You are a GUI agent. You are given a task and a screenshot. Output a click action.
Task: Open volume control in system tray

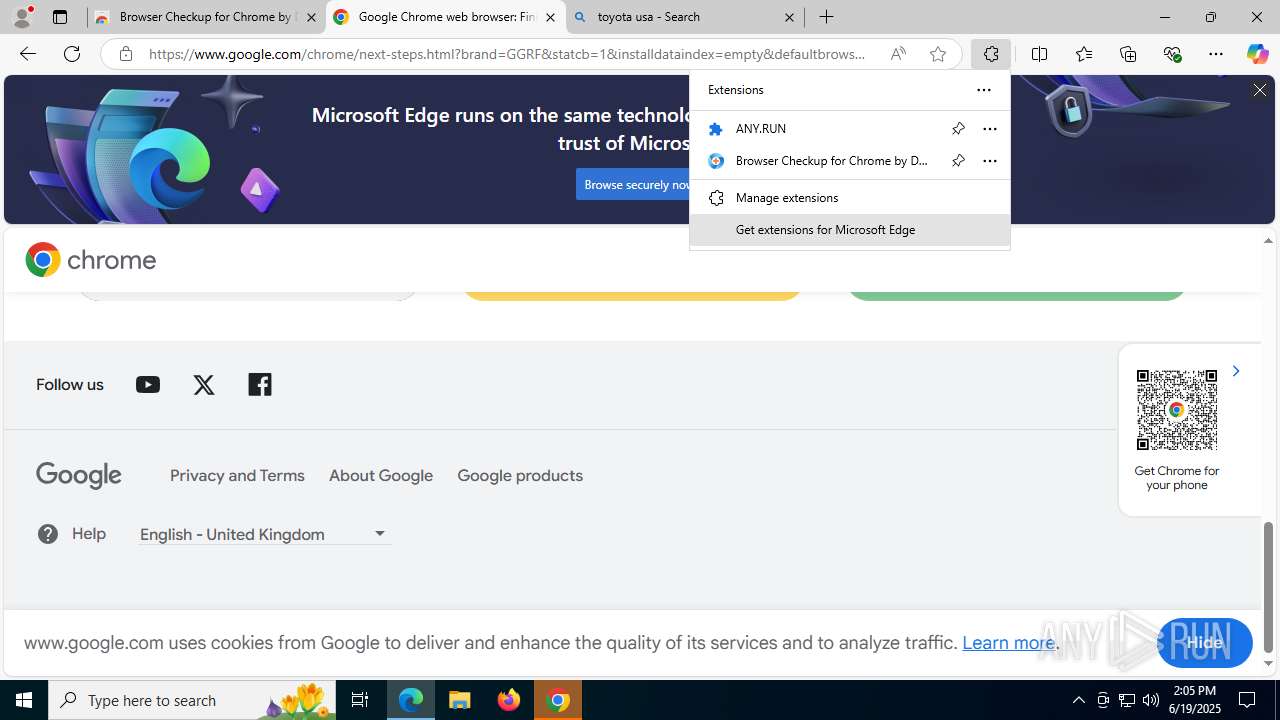coord(1151,700)
